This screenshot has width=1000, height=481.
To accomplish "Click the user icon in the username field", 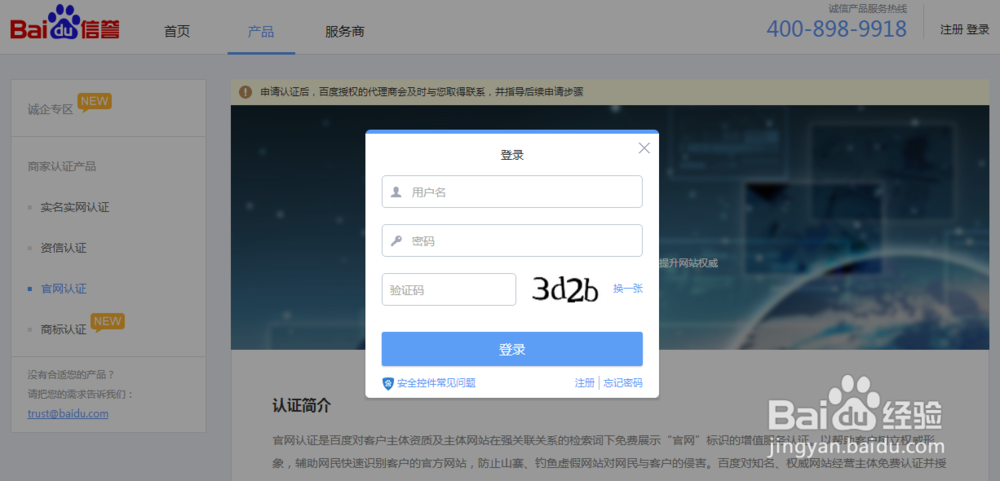I will [x=396, y=192].
